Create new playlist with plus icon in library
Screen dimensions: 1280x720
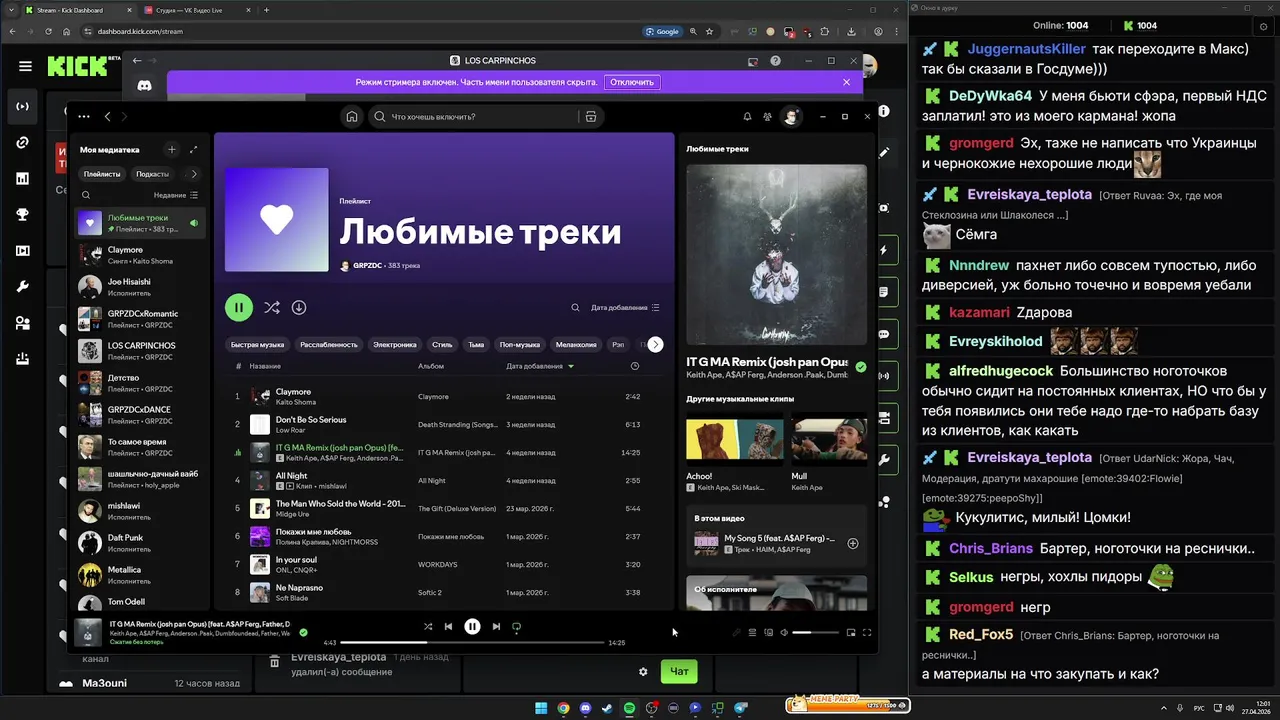pyautogui.click(x=172, y=150)
